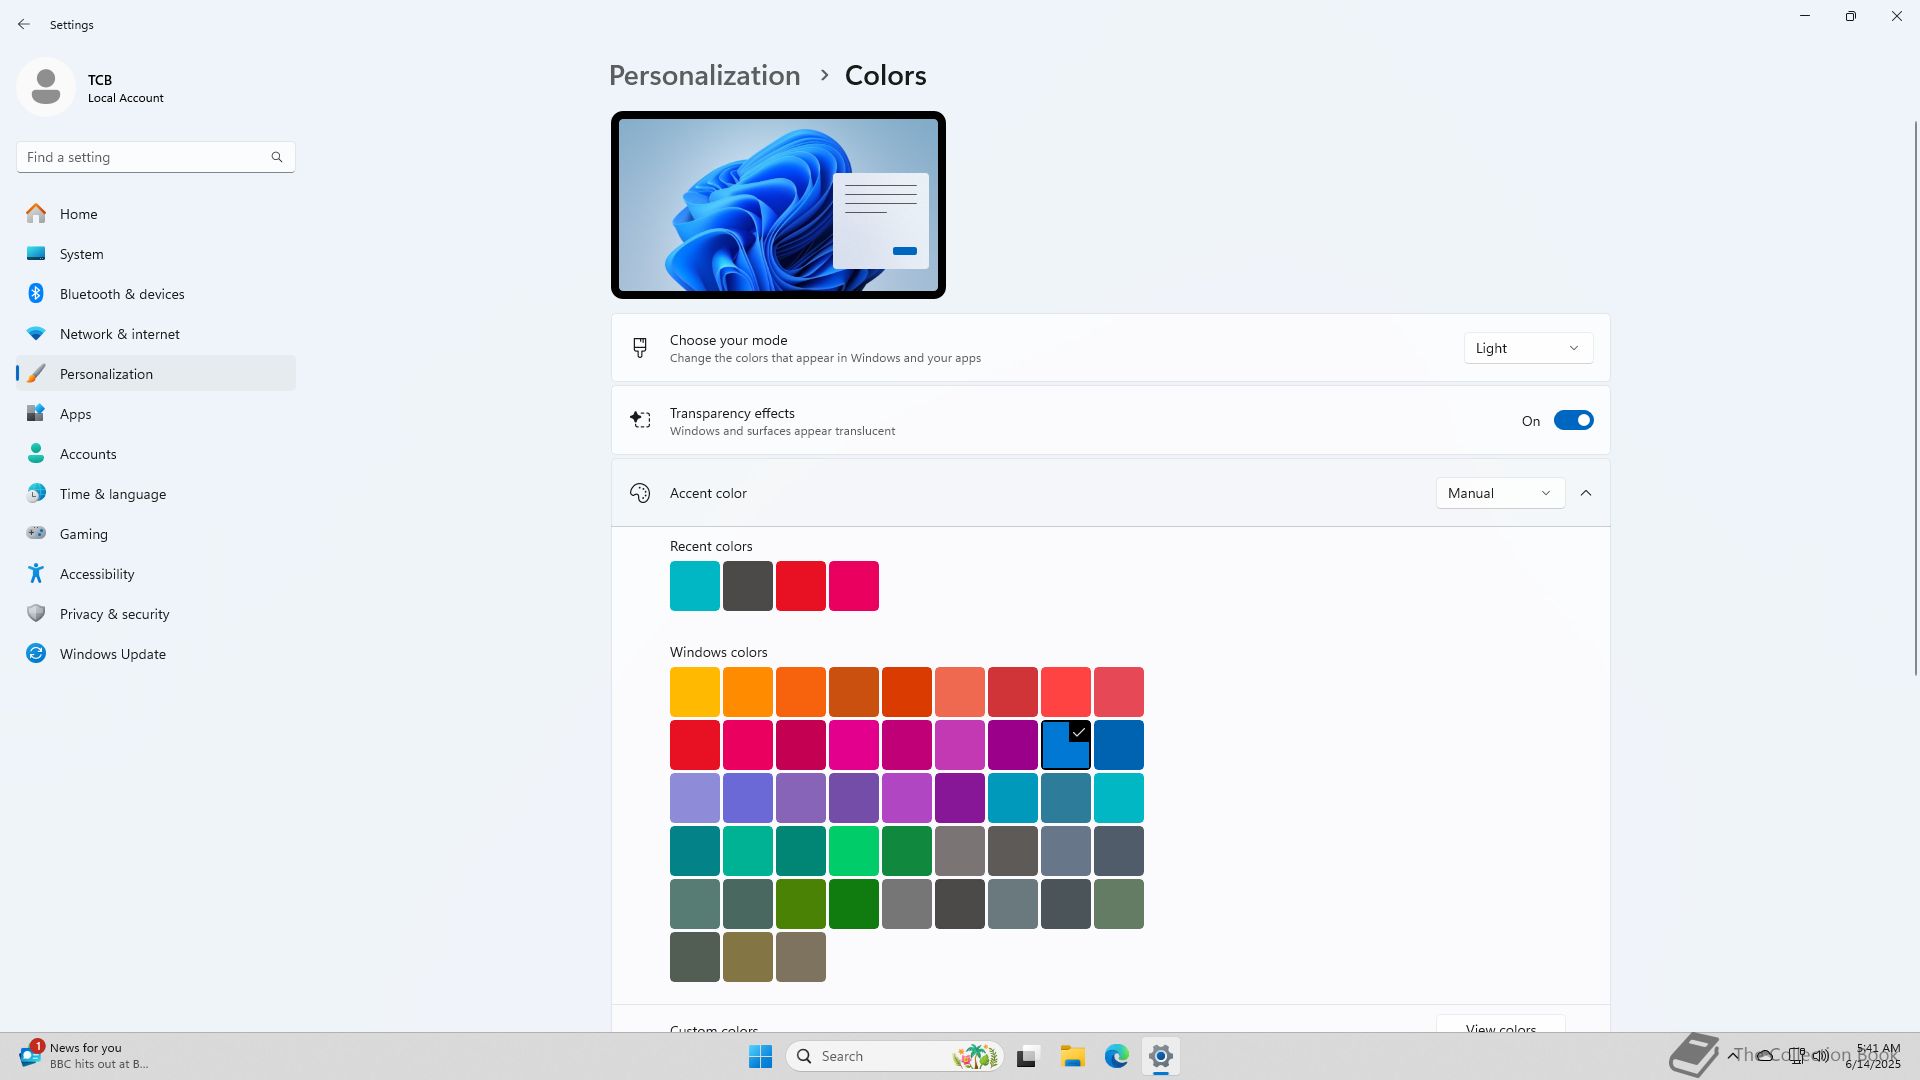The image size is (1920, 1080).
Task: Open the Choose your mode dropdown
Action: pos(1527,348)
